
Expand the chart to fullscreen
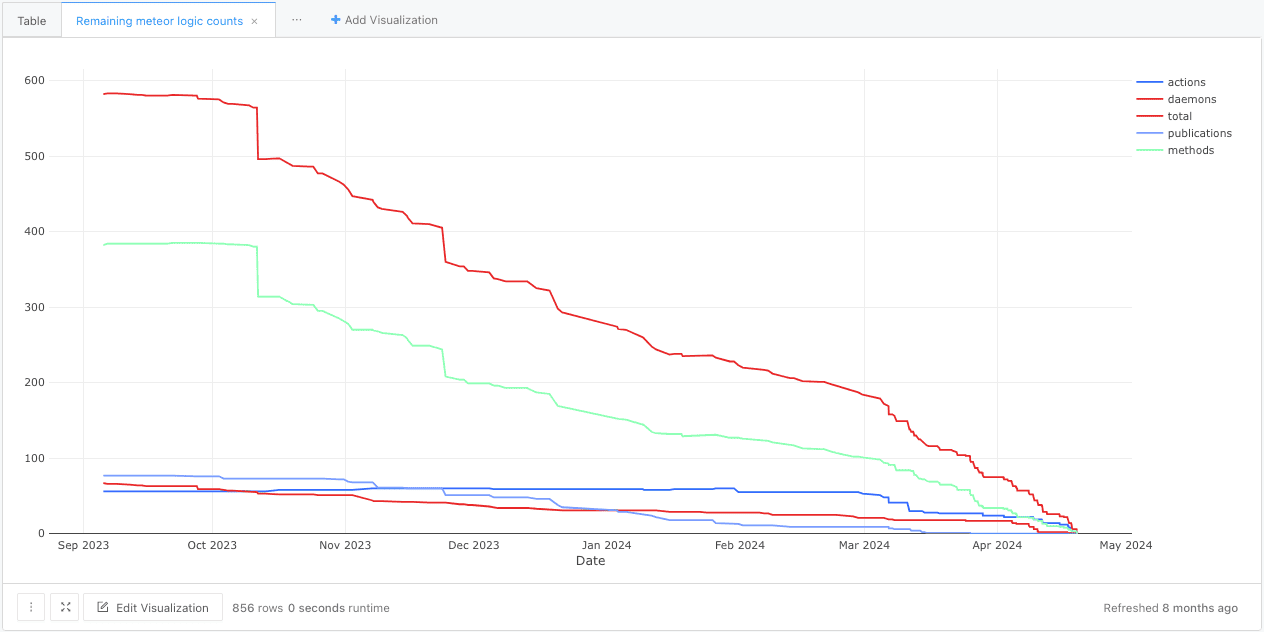tap(64, 607)
